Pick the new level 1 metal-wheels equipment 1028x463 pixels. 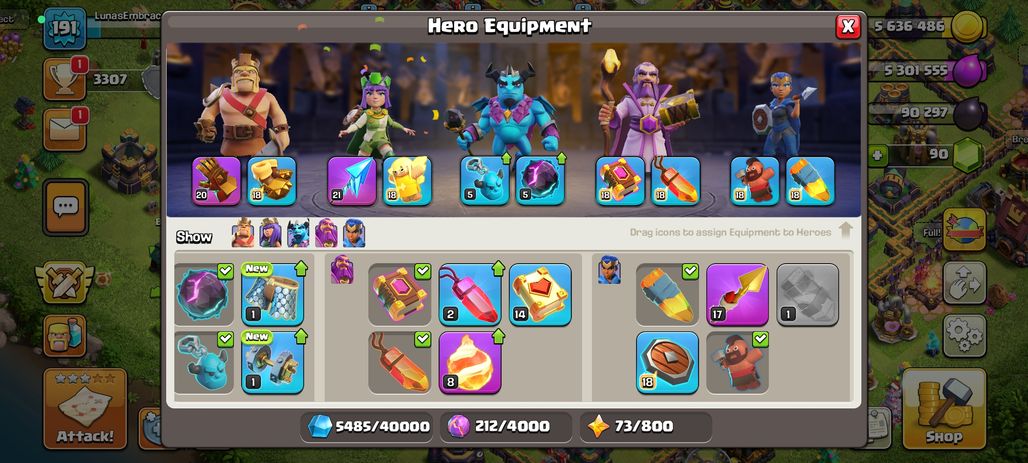[273, 363]
